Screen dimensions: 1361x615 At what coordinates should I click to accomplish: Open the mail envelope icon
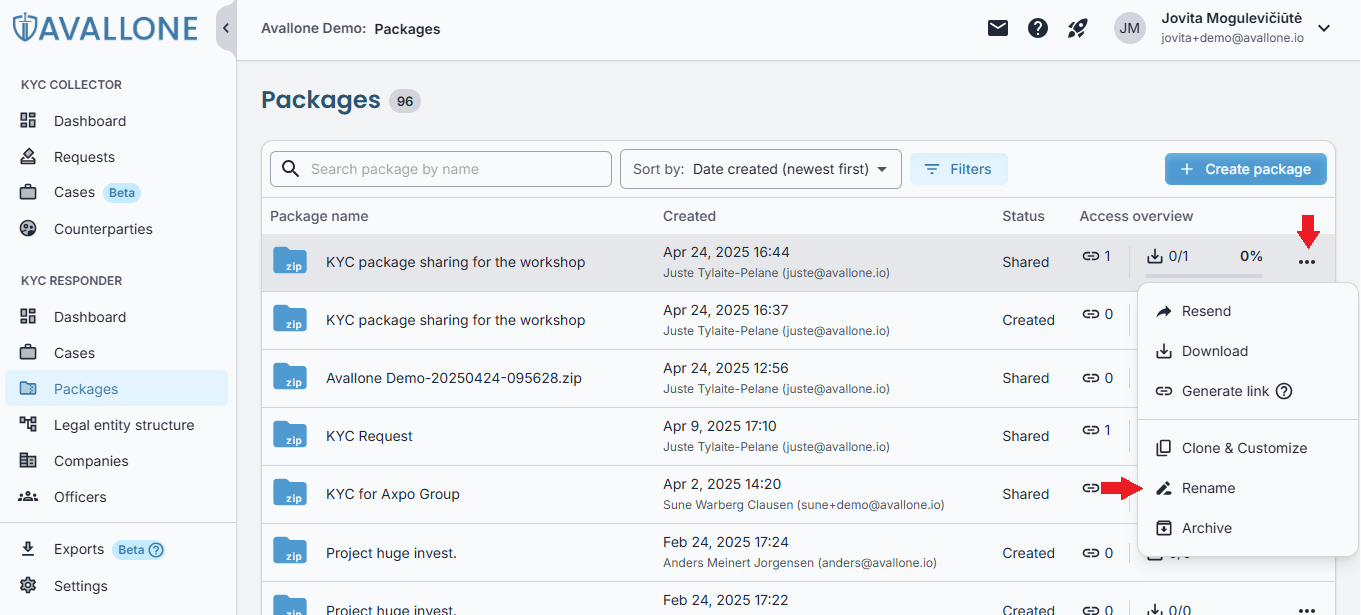click(998, 28)
